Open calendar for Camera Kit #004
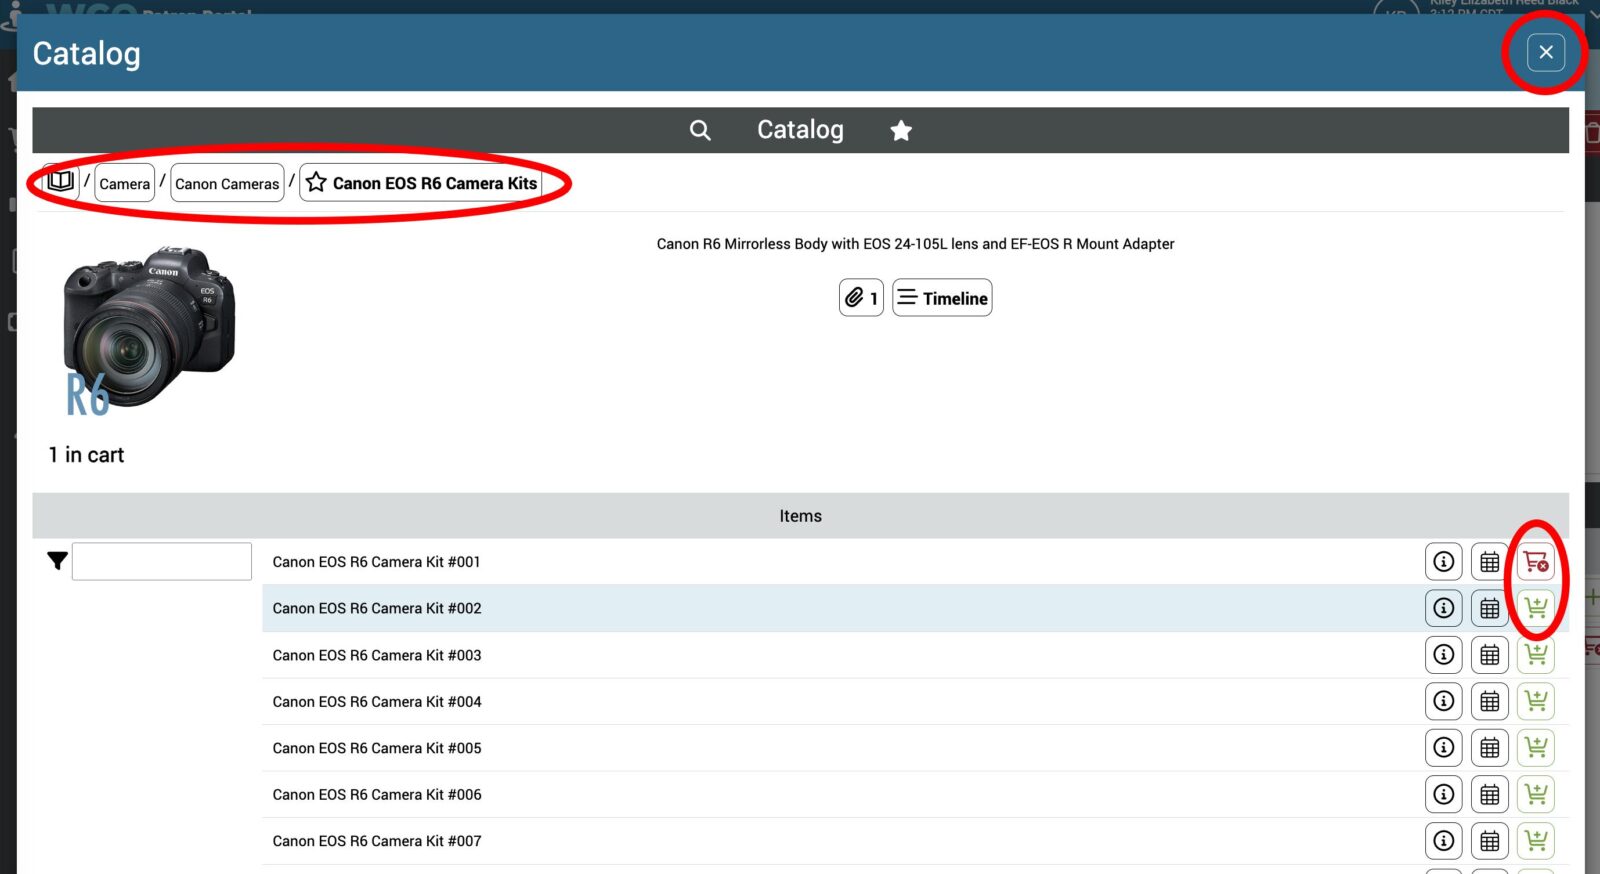This screenshot has width=1600, height=874. point(1489,701)
